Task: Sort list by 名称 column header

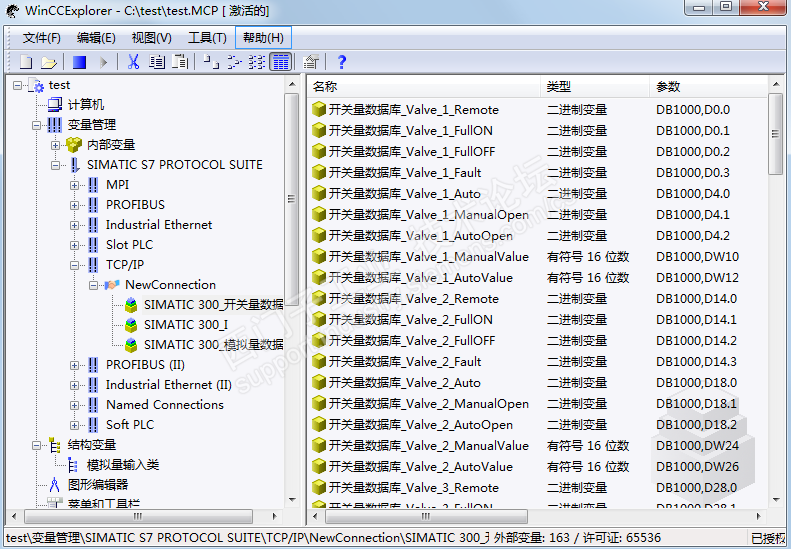Action: click(x=424, y=87)
